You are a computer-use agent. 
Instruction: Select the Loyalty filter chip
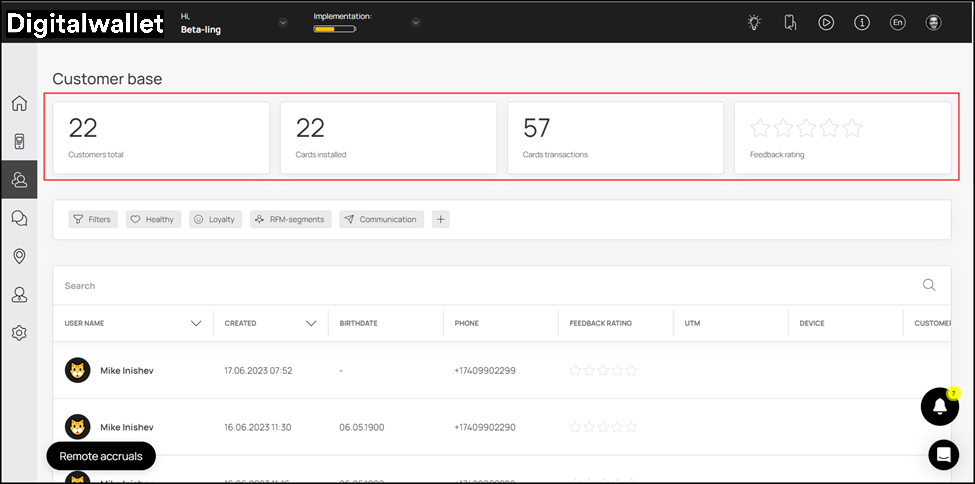pyautogui.click(x=216, y=219)
